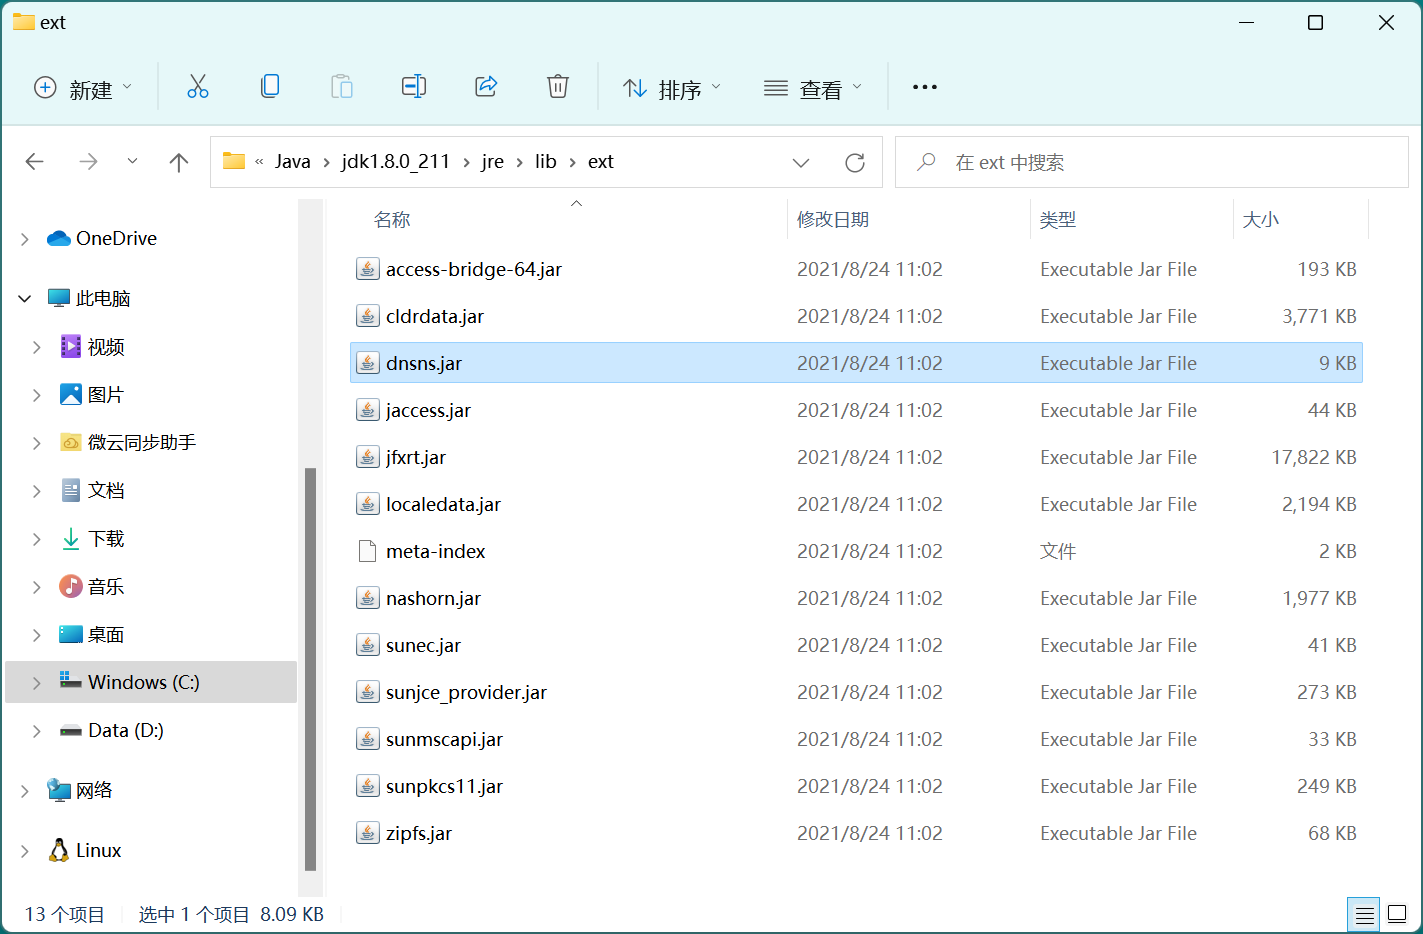Image resolution: width=1423 pixels, height=934 pixels.
Task: Sort by Name (名称) column header
Action: pos(392,220)
